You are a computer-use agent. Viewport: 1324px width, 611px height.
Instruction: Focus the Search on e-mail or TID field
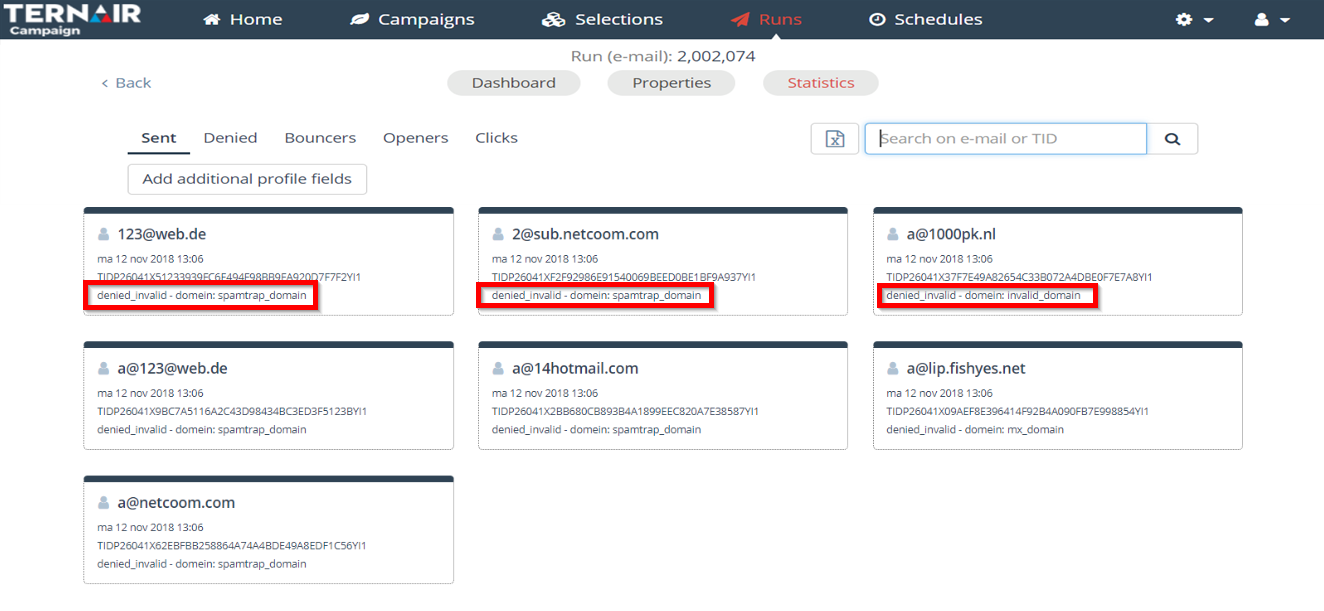point(1006,139)
